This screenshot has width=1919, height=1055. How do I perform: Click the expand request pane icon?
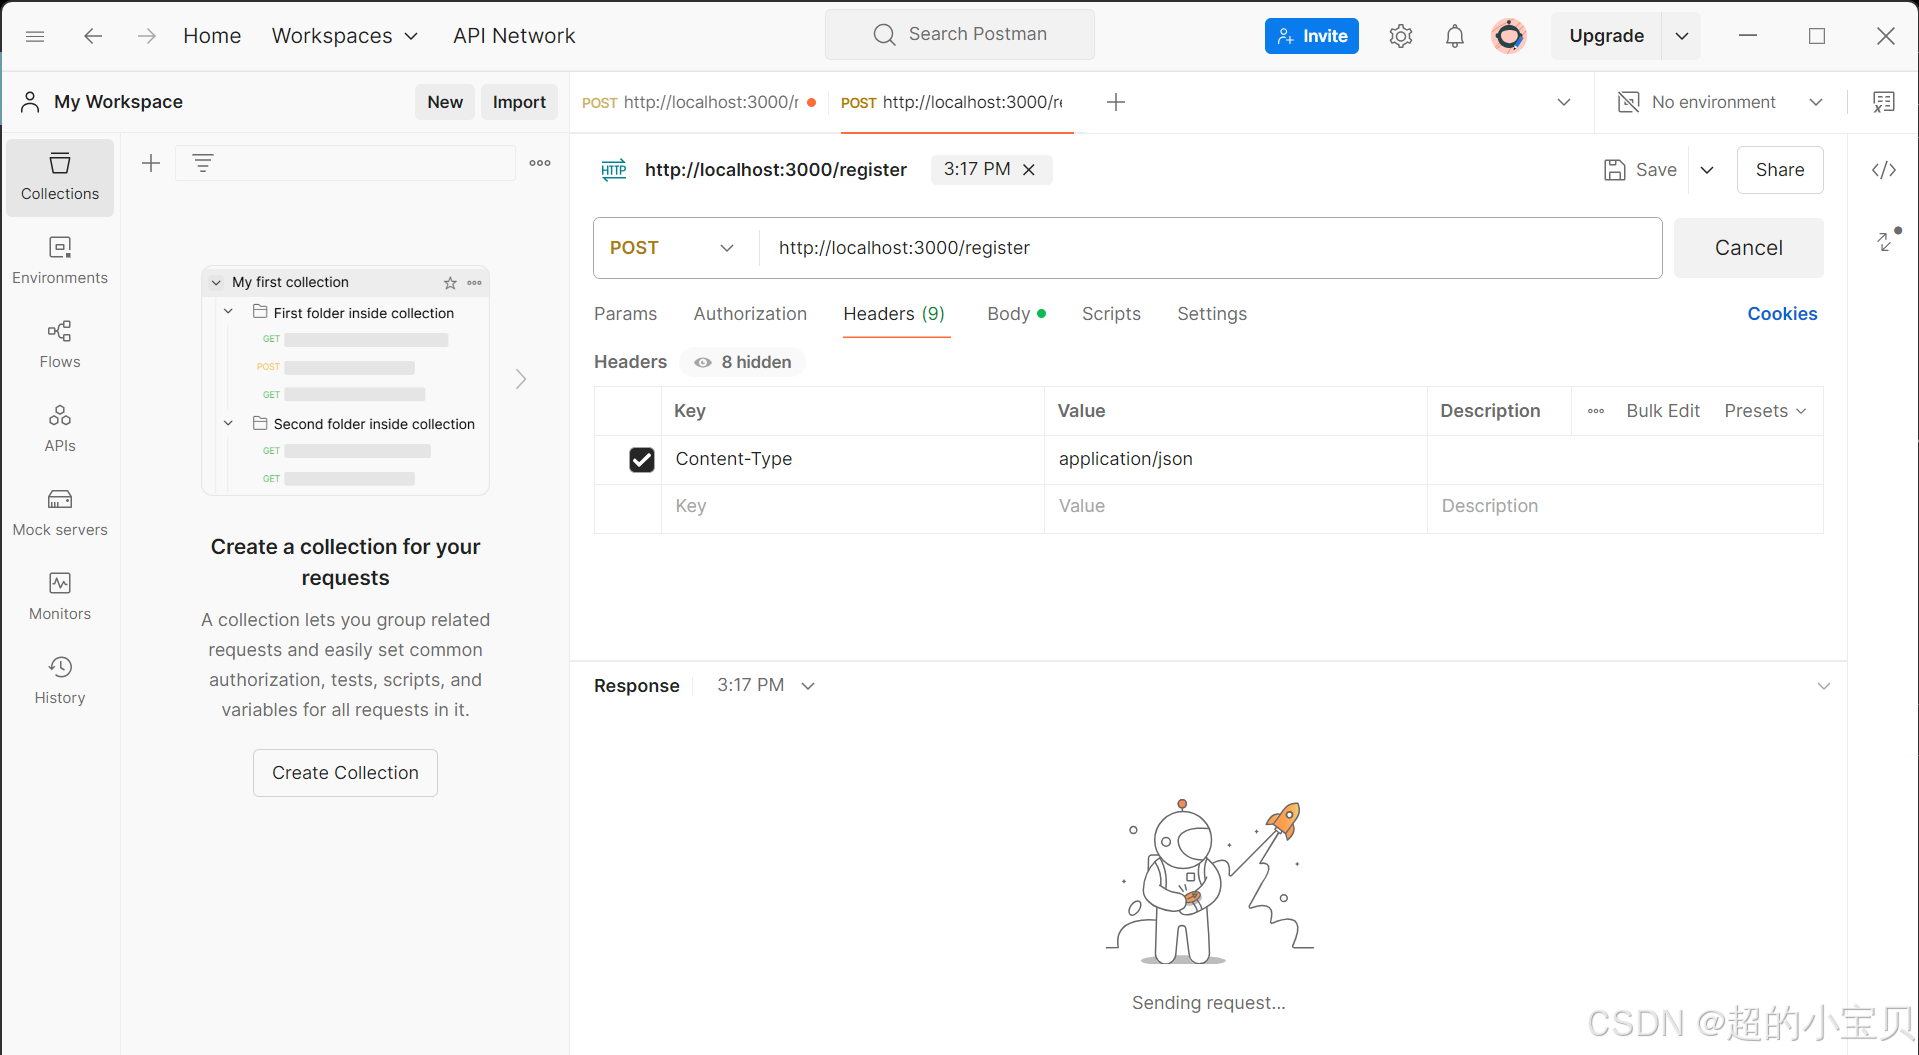[x=1887, y=240]
